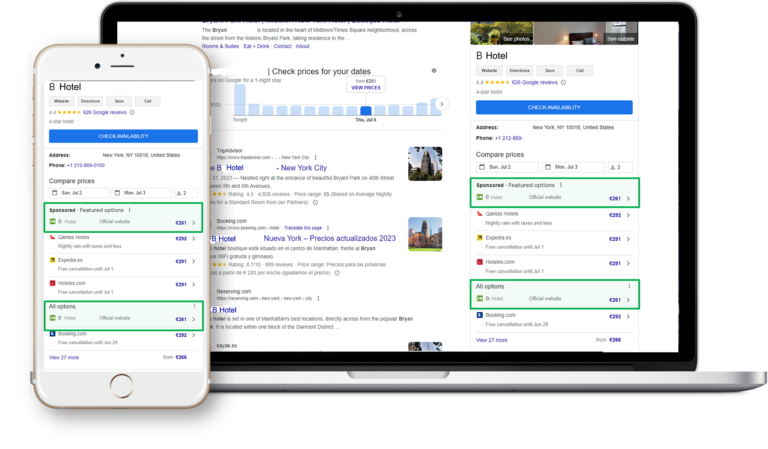Open Booking.com row arrow on phone
This screenshot has height=449, width=768.
coord(194,335)
